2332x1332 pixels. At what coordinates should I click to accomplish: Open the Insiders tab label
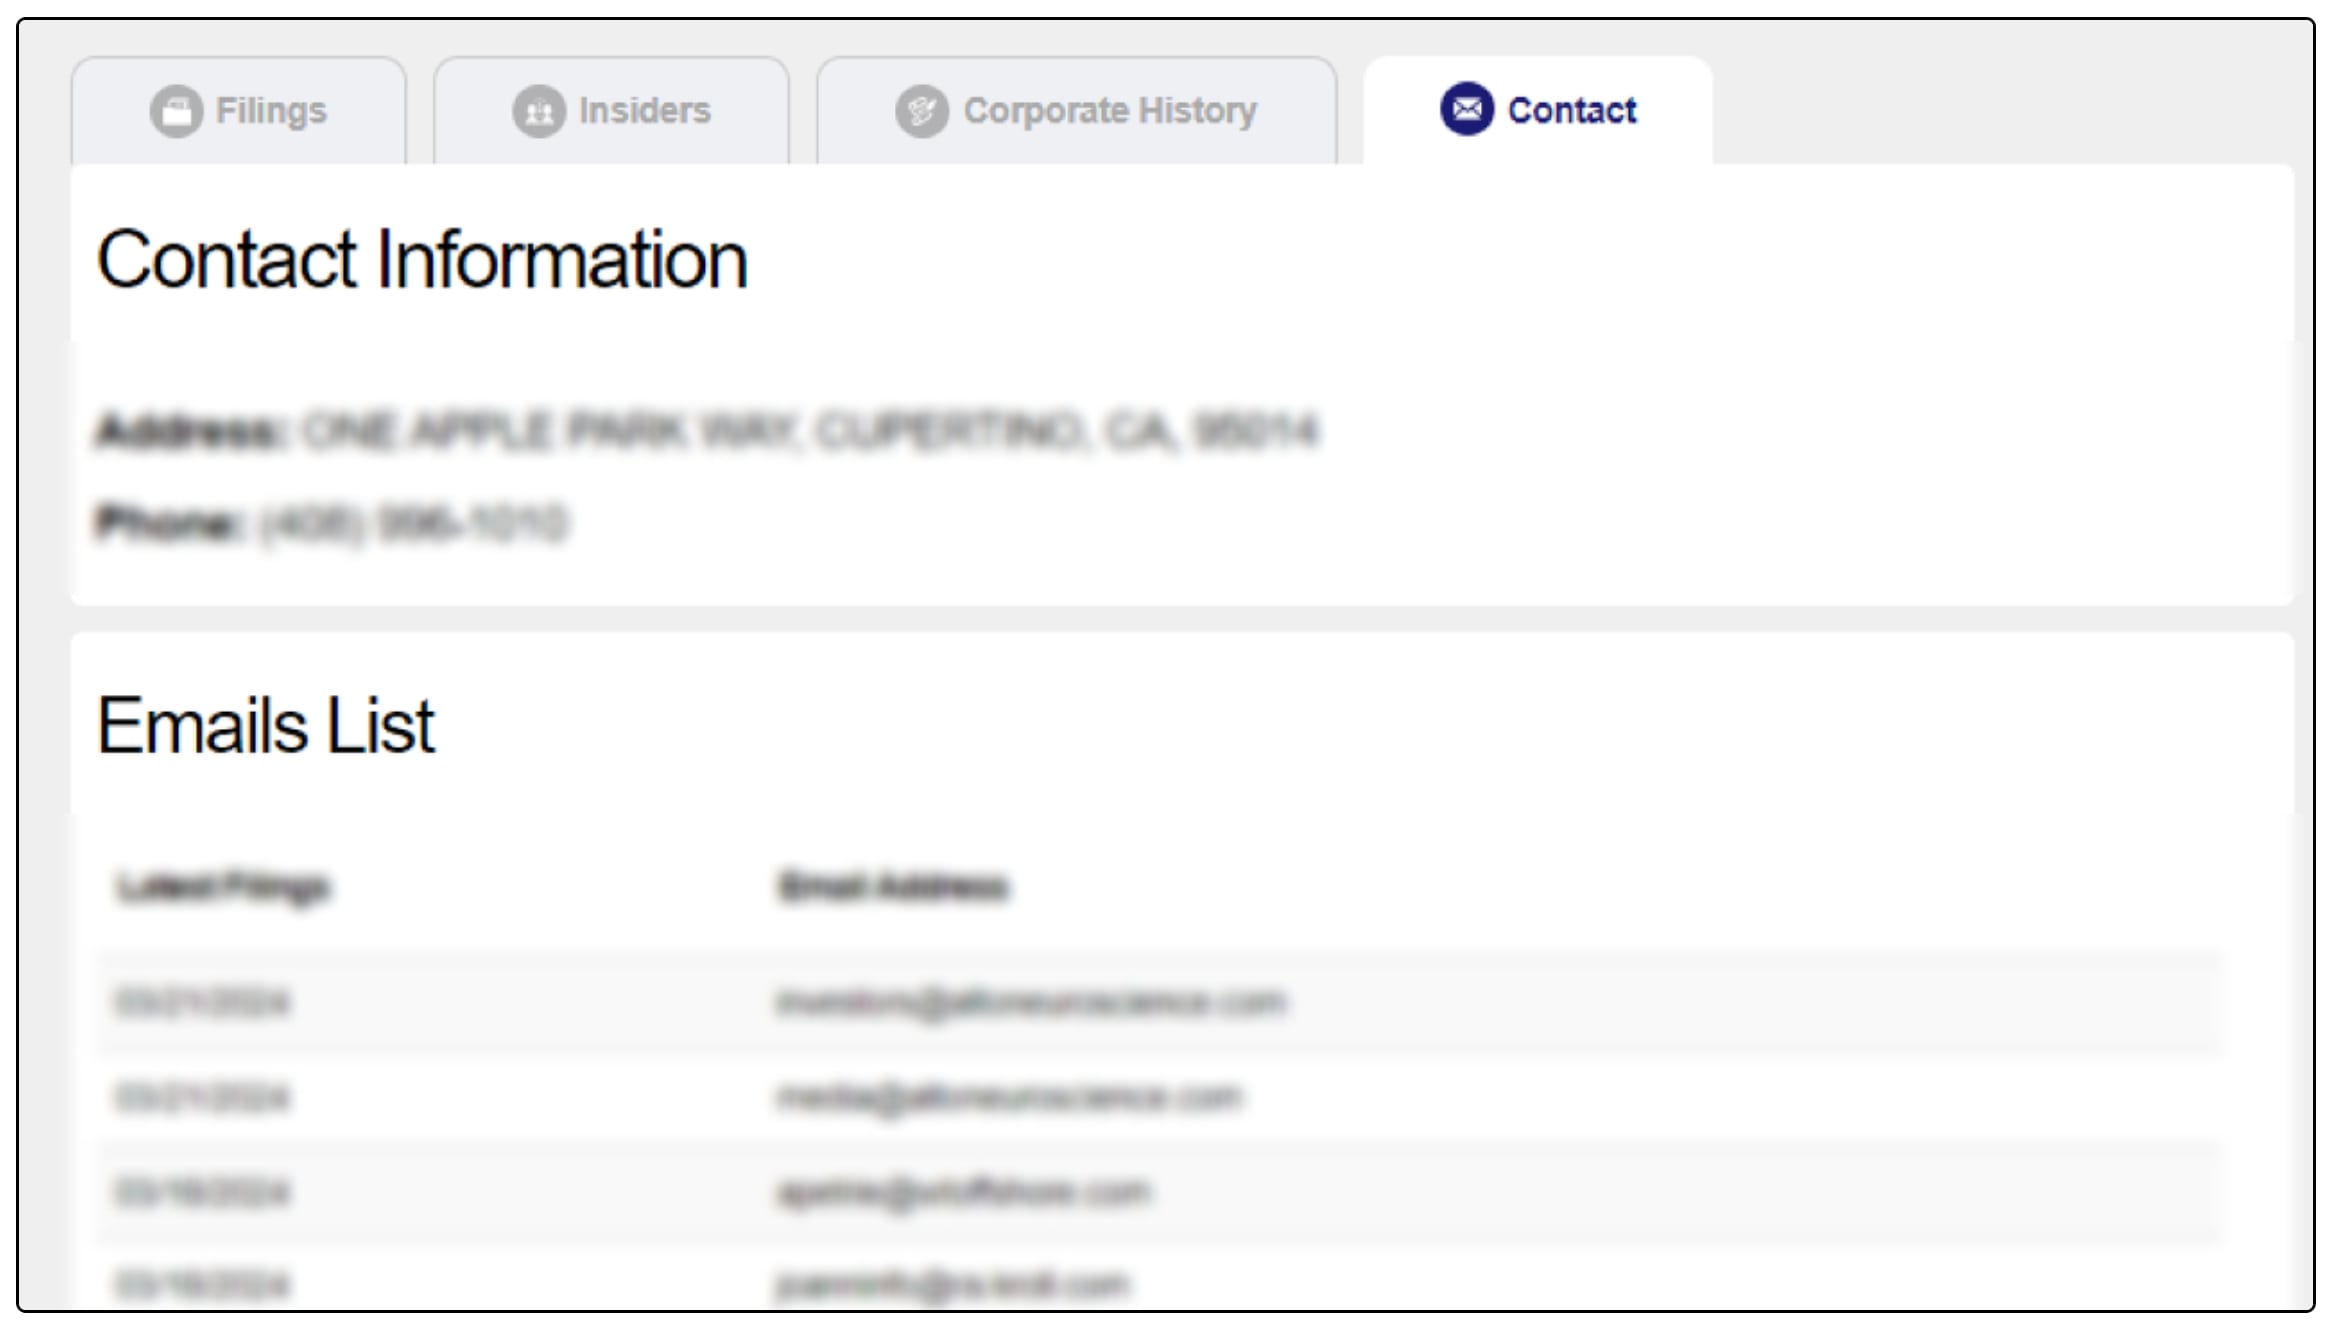click(x=644, y=111)
